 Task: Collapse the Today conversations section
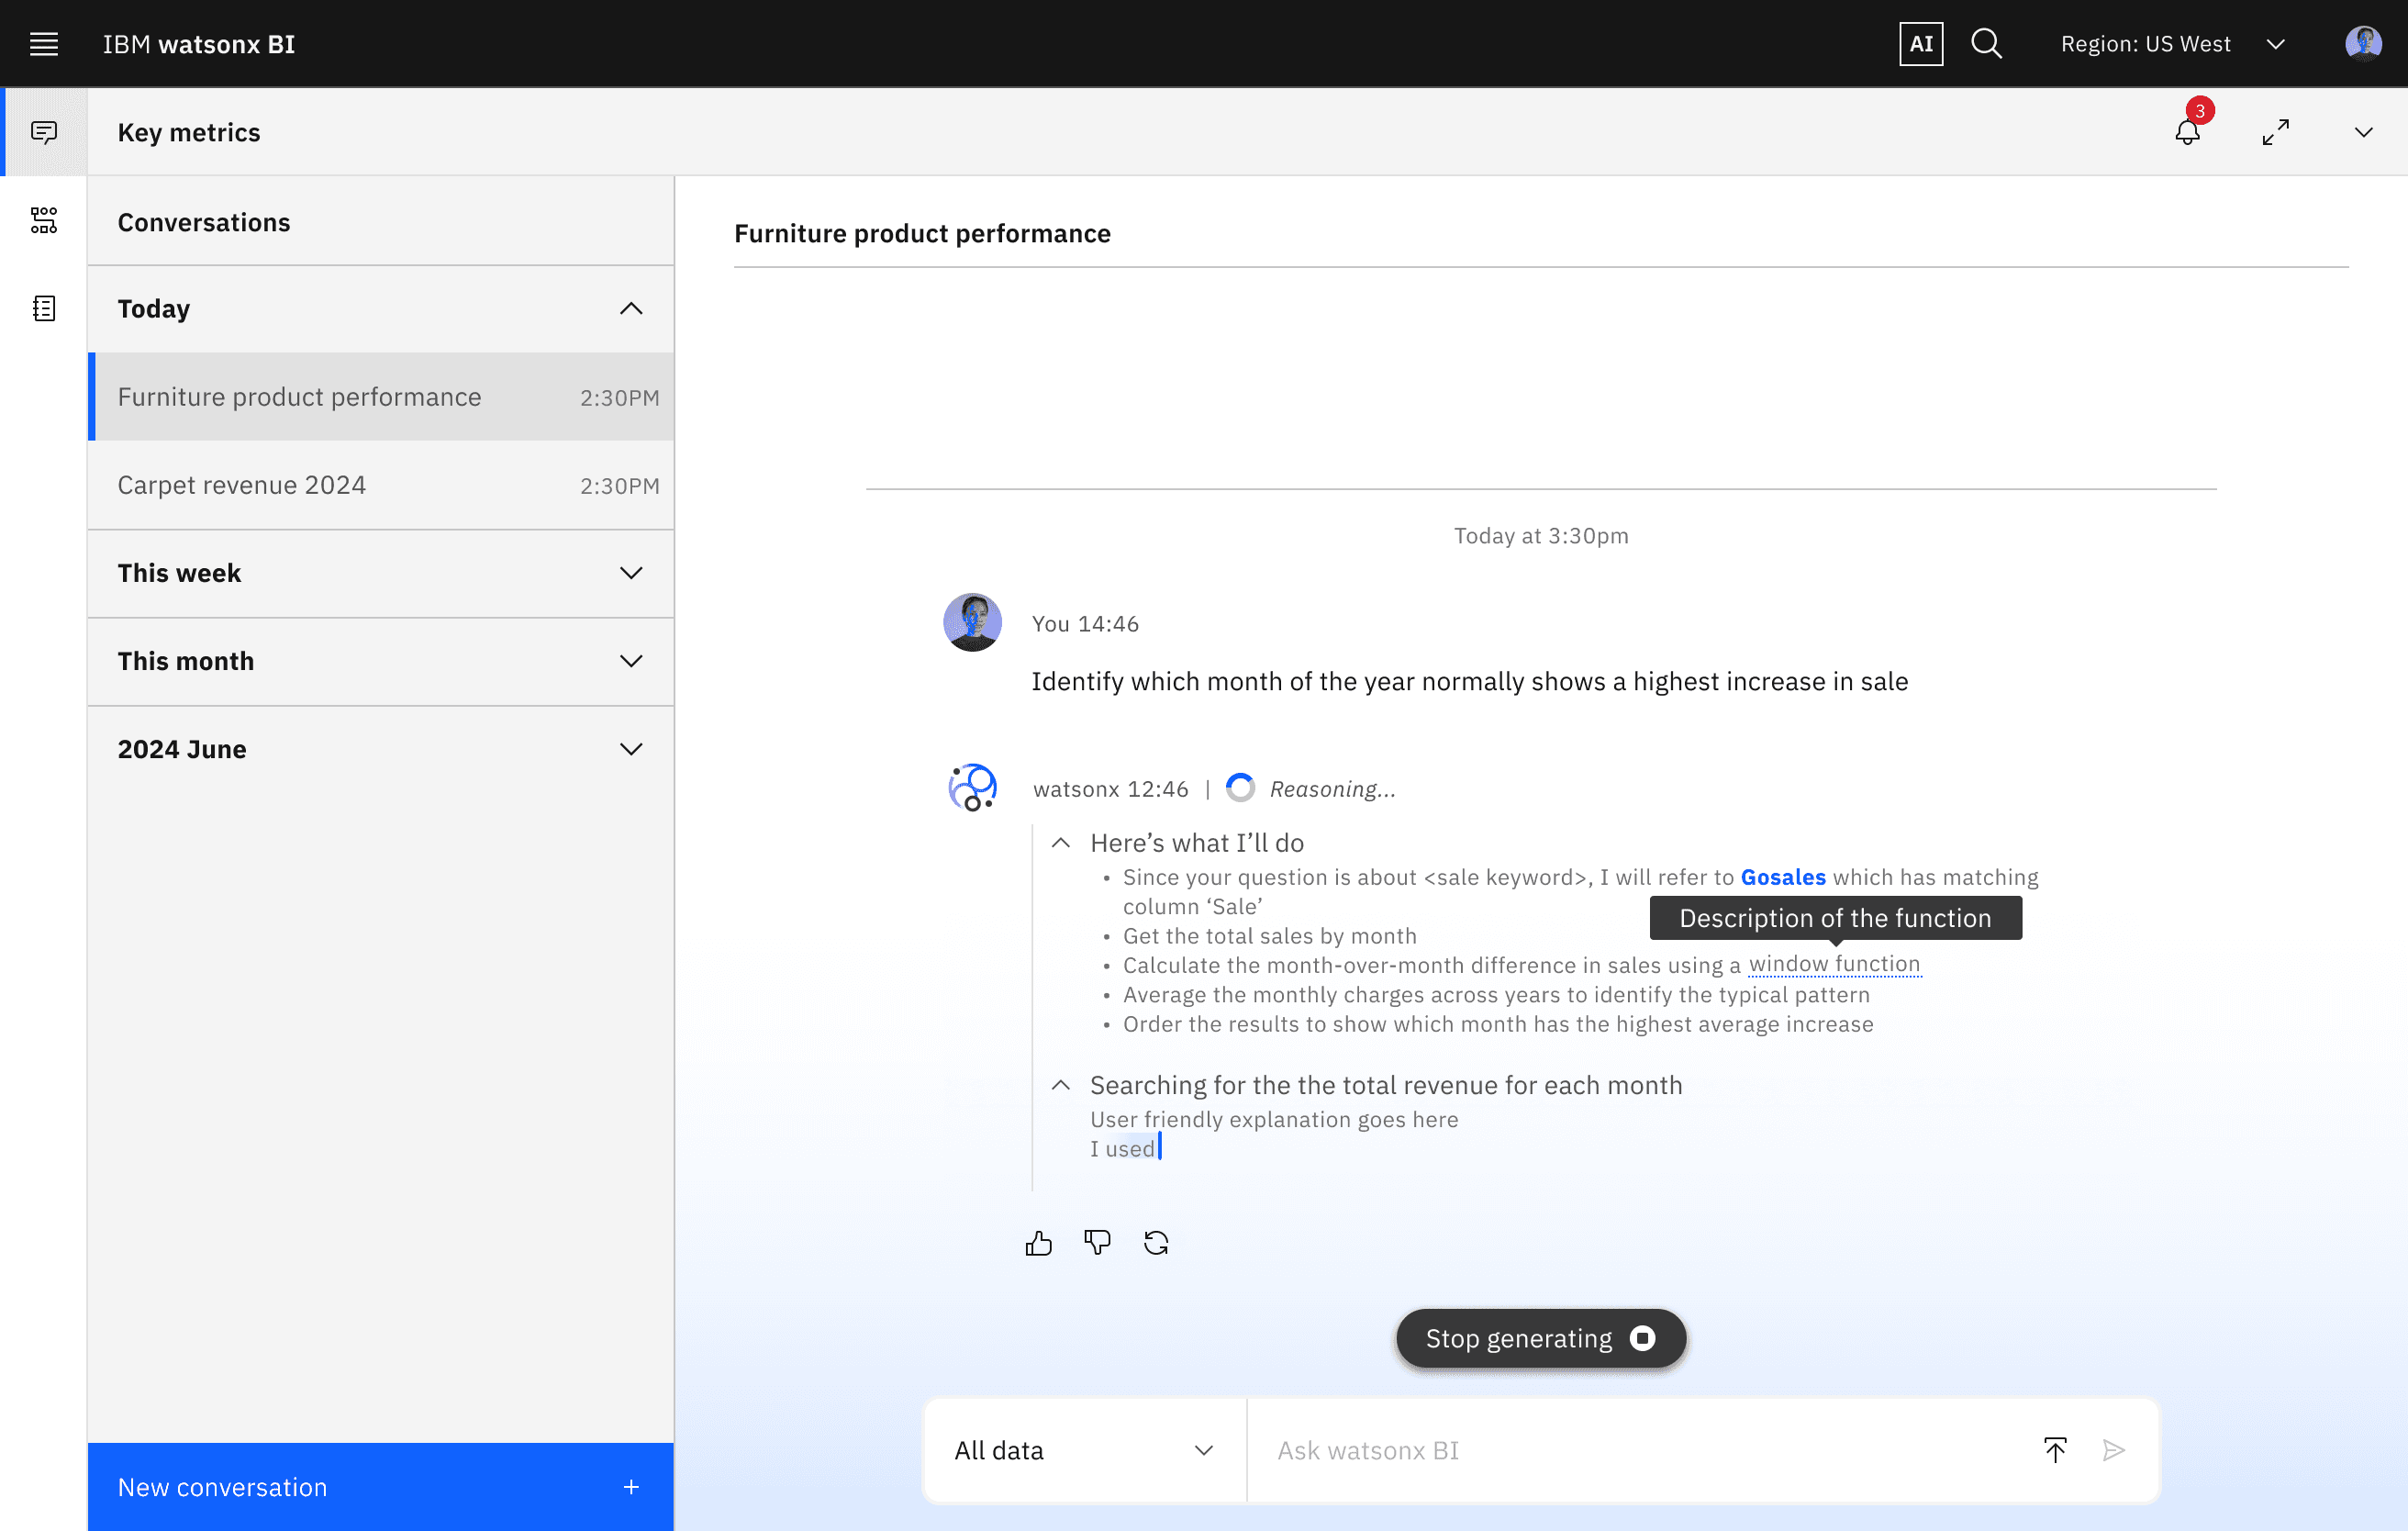tap(631, 308)
